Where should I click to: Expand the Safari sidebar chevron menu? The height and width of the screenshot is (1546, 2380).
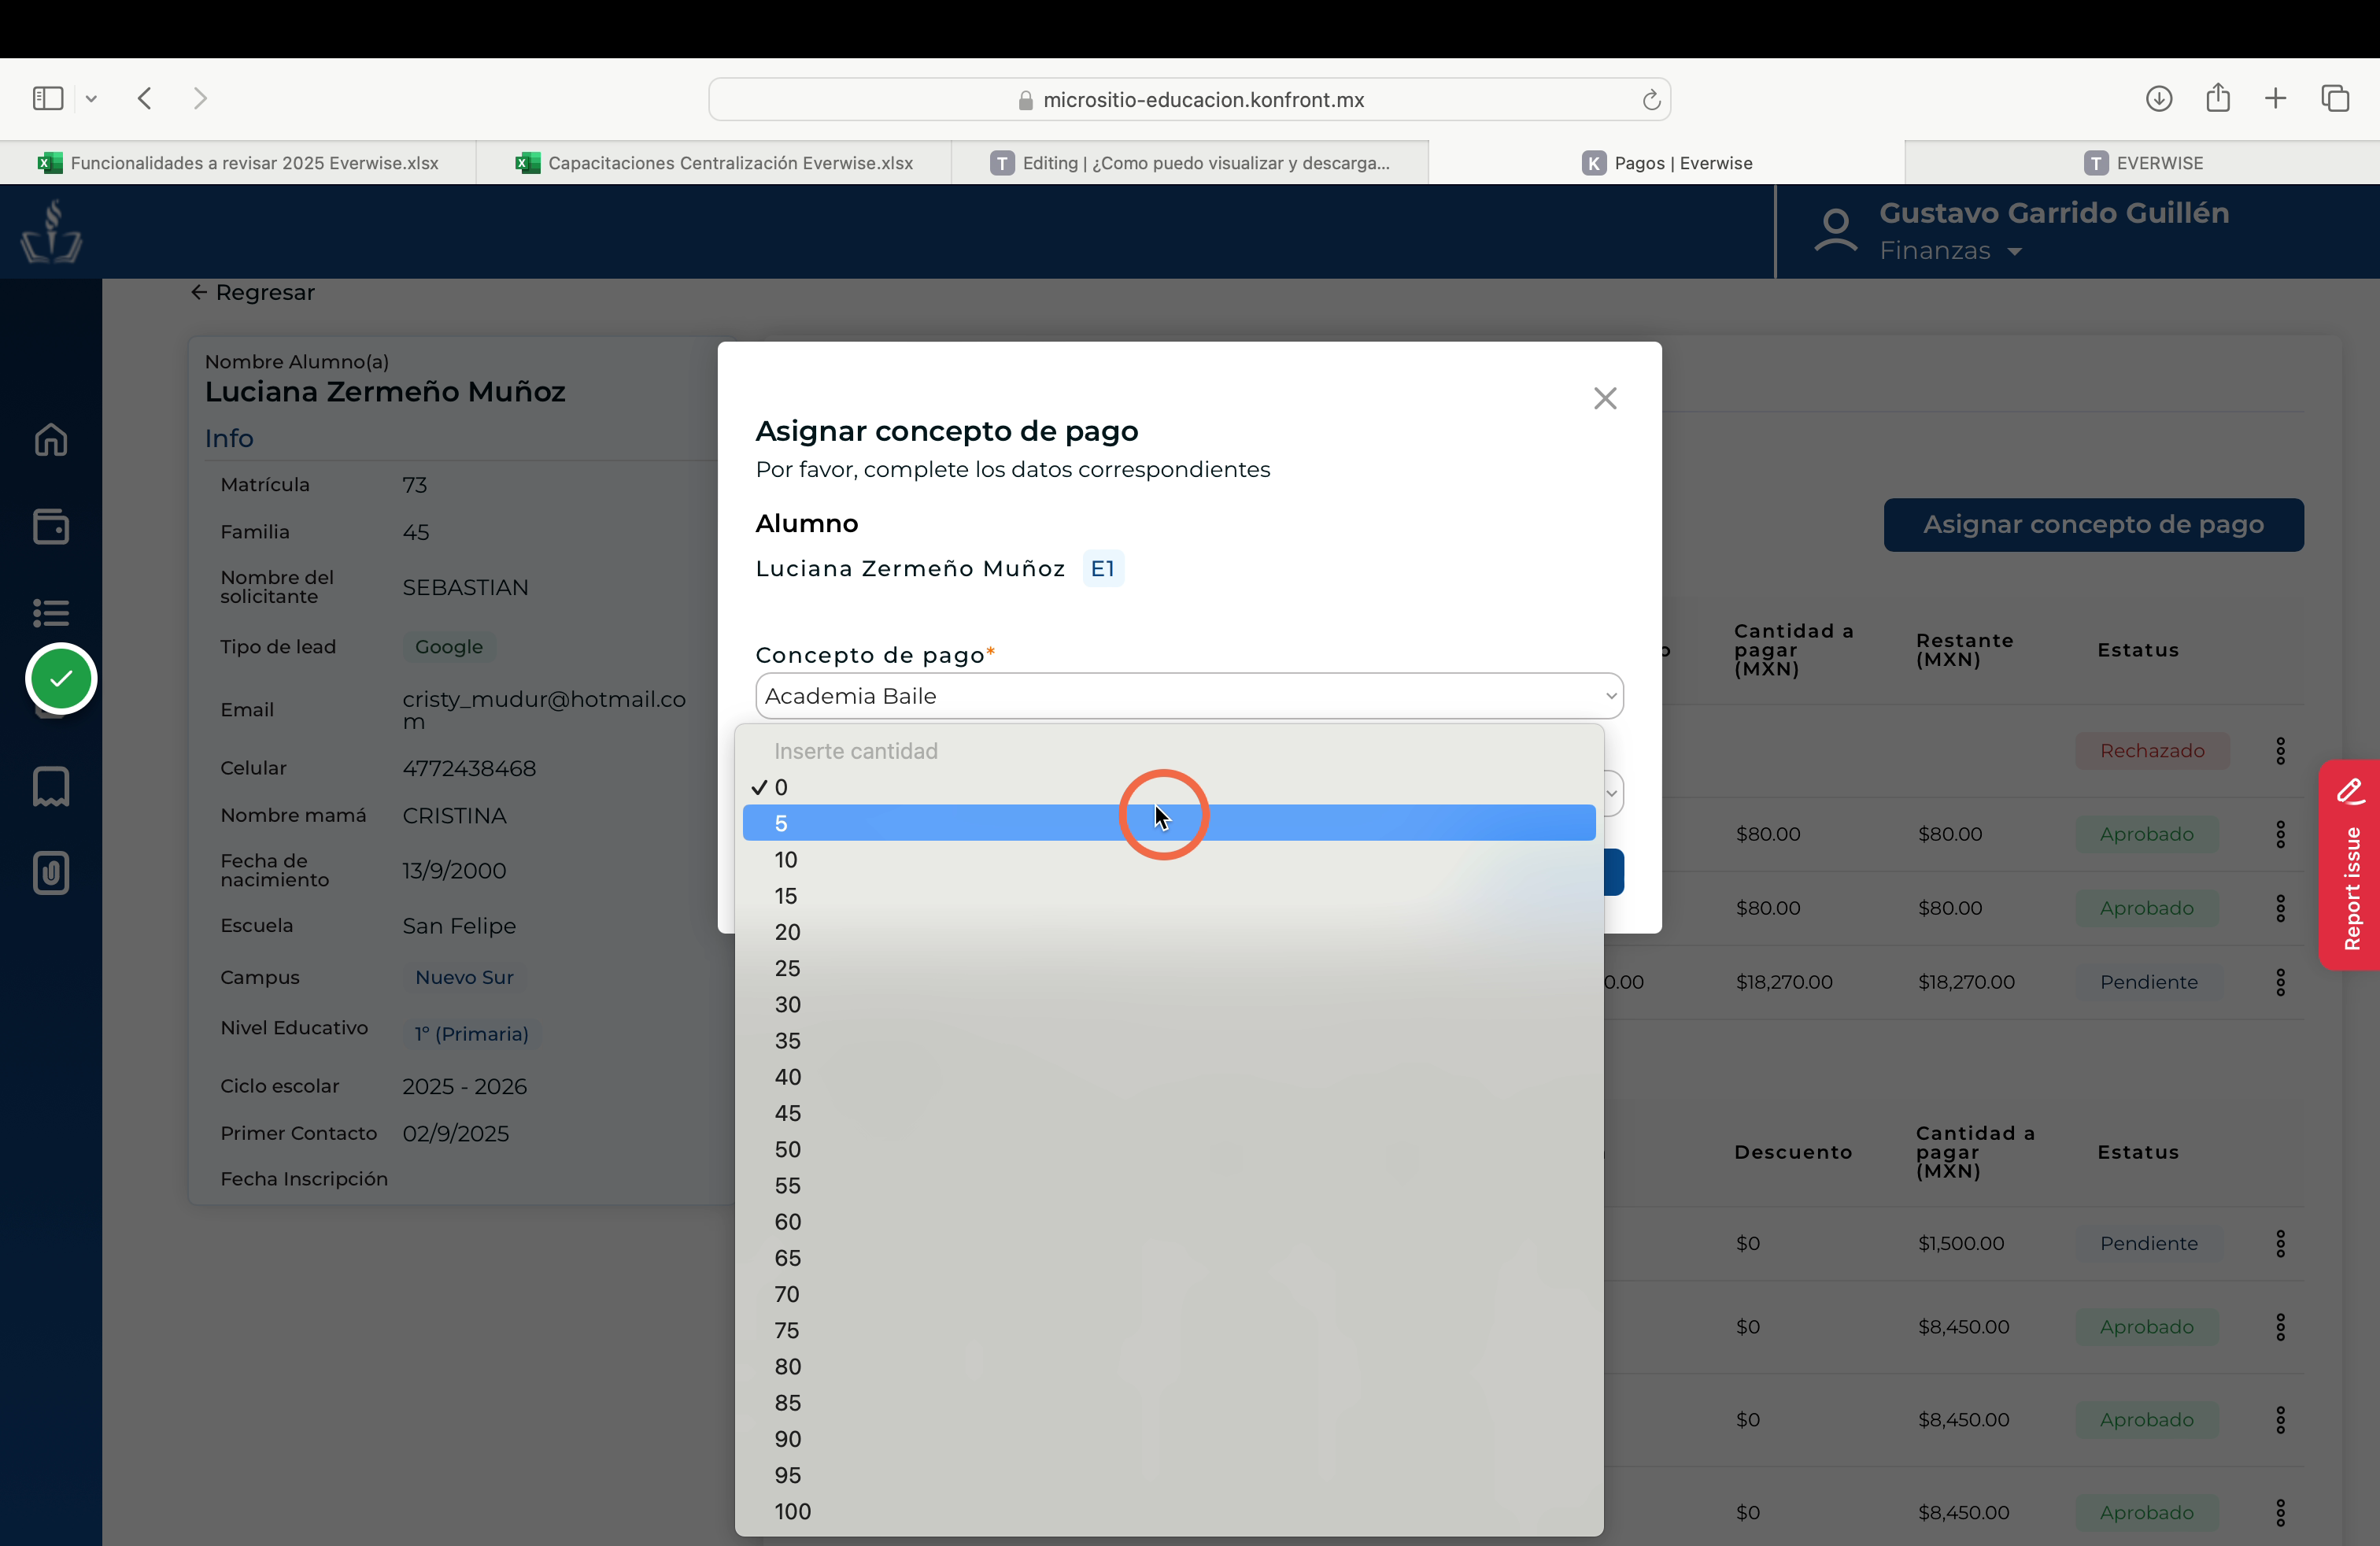[91, 98]
